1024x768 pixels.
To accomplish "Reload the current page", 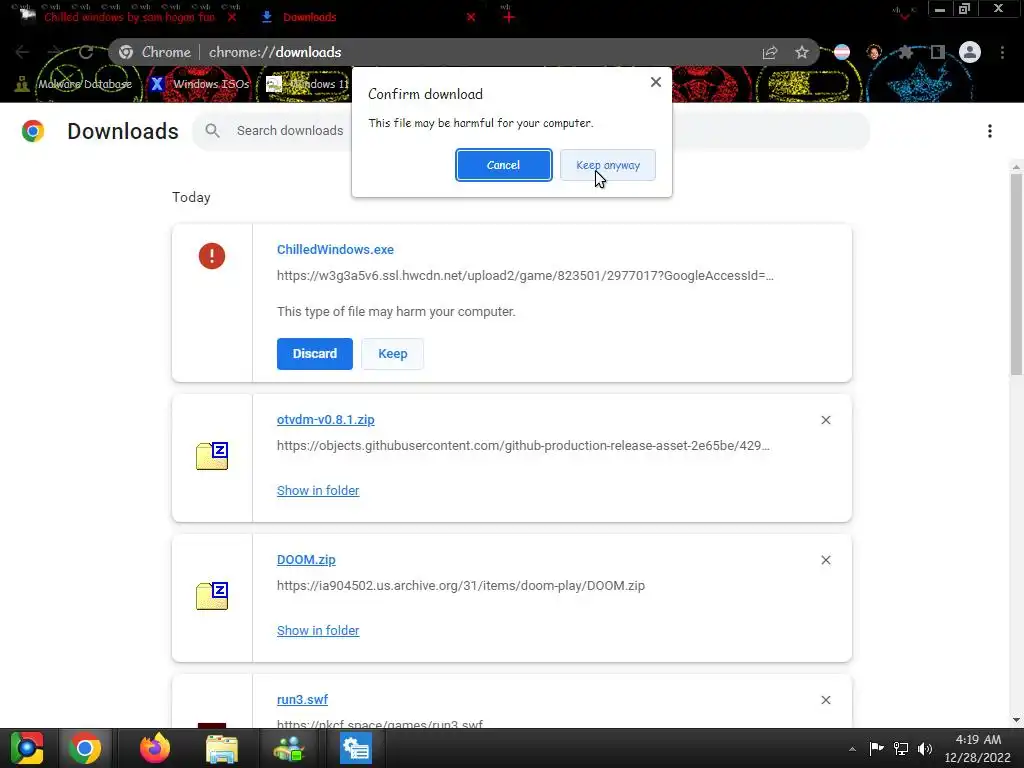I will point(86,52).
